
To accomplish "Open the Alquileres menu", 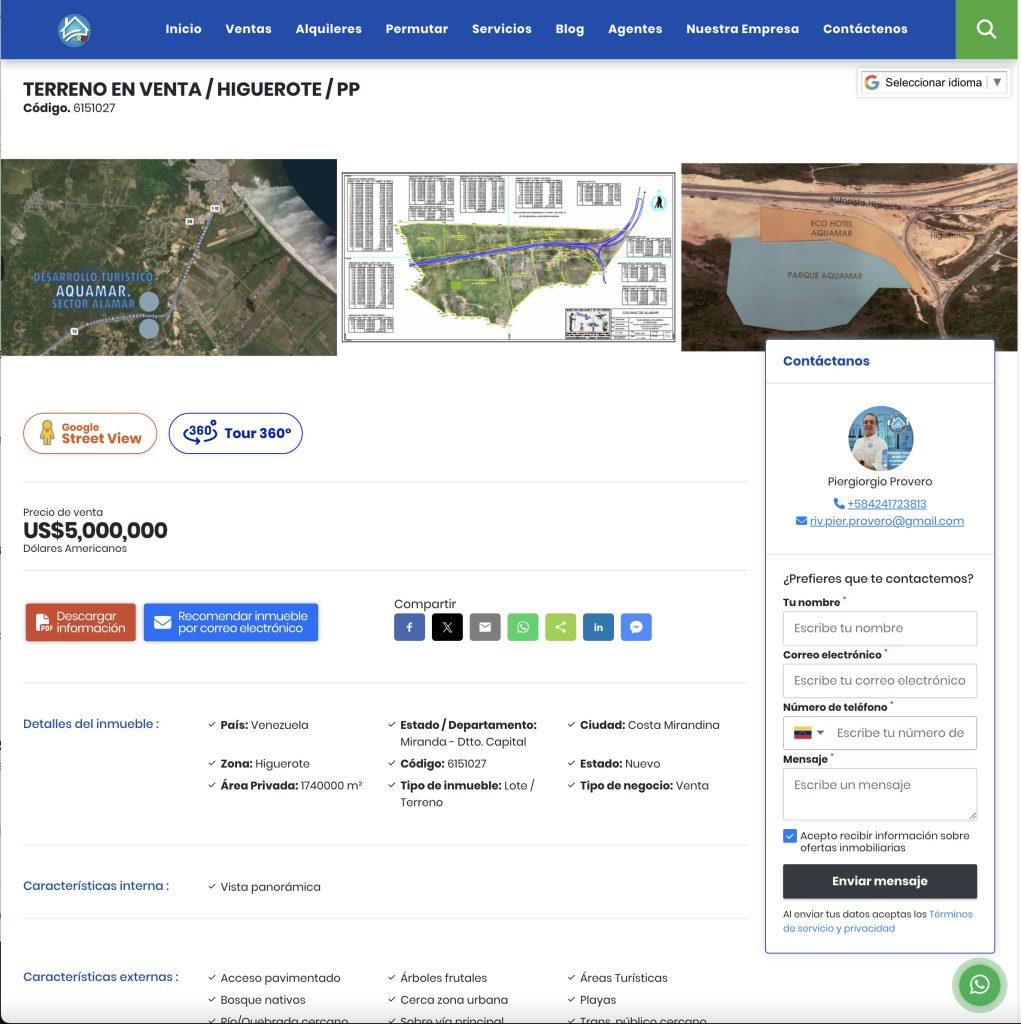I will point(329,29).
